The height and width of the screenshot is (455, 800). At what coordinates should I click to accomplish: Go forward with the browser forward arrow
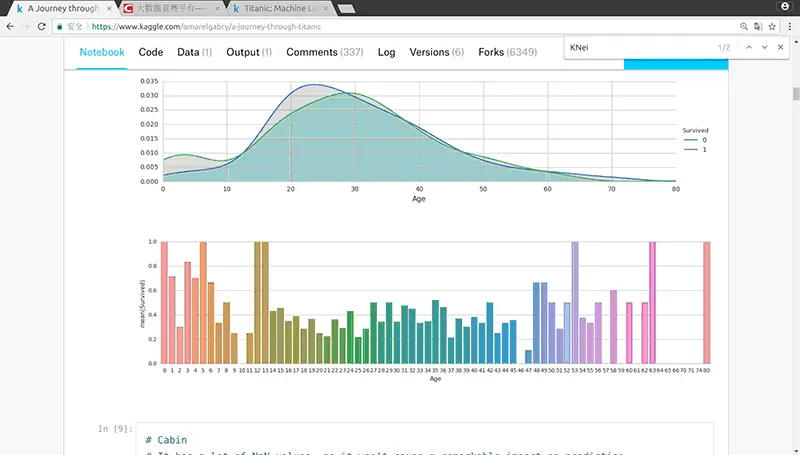pos(26,27)
